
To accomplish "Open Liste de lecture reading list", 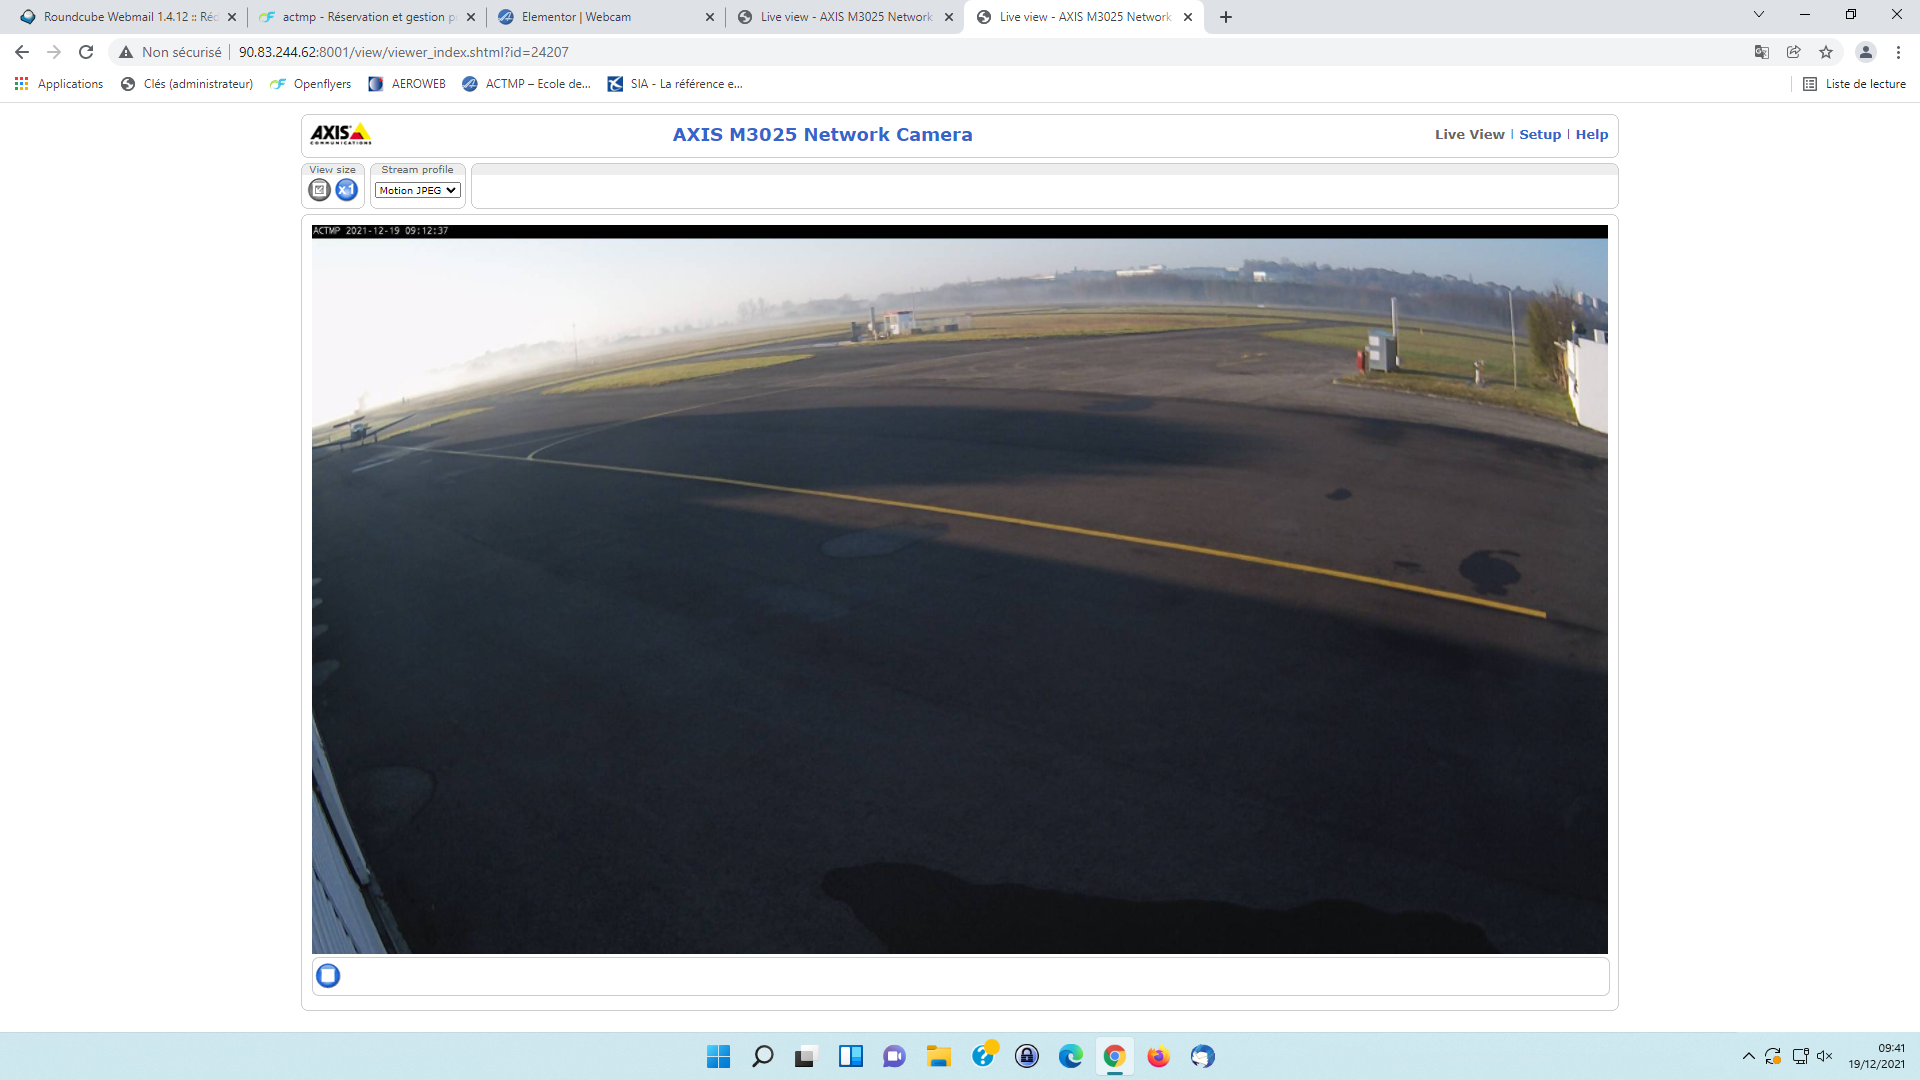I will click(x=1854, y=84).
